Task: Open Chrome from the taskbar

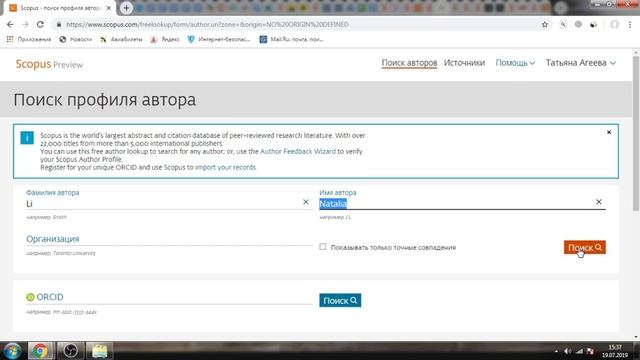Action: tap(40, 351)
